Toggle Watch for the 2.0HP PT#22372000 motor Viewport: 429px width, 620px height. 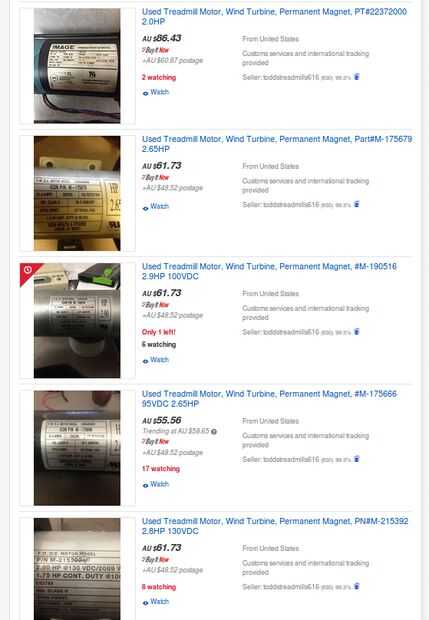pyautogui.click(x=156, y=92)
